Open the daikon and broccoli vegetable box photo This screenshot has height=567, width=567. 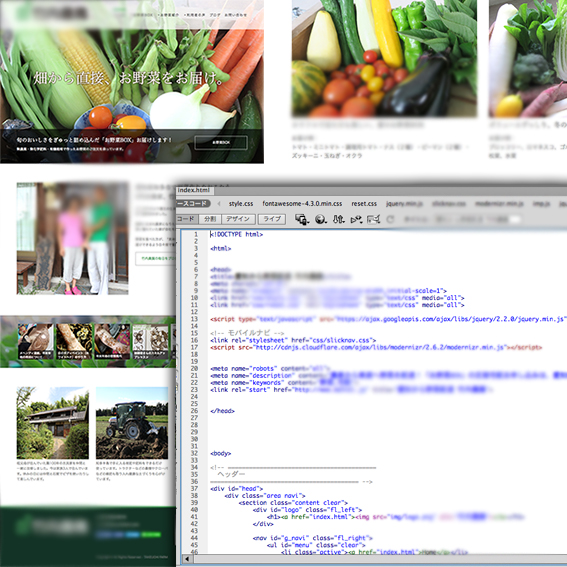pos(528,59)
